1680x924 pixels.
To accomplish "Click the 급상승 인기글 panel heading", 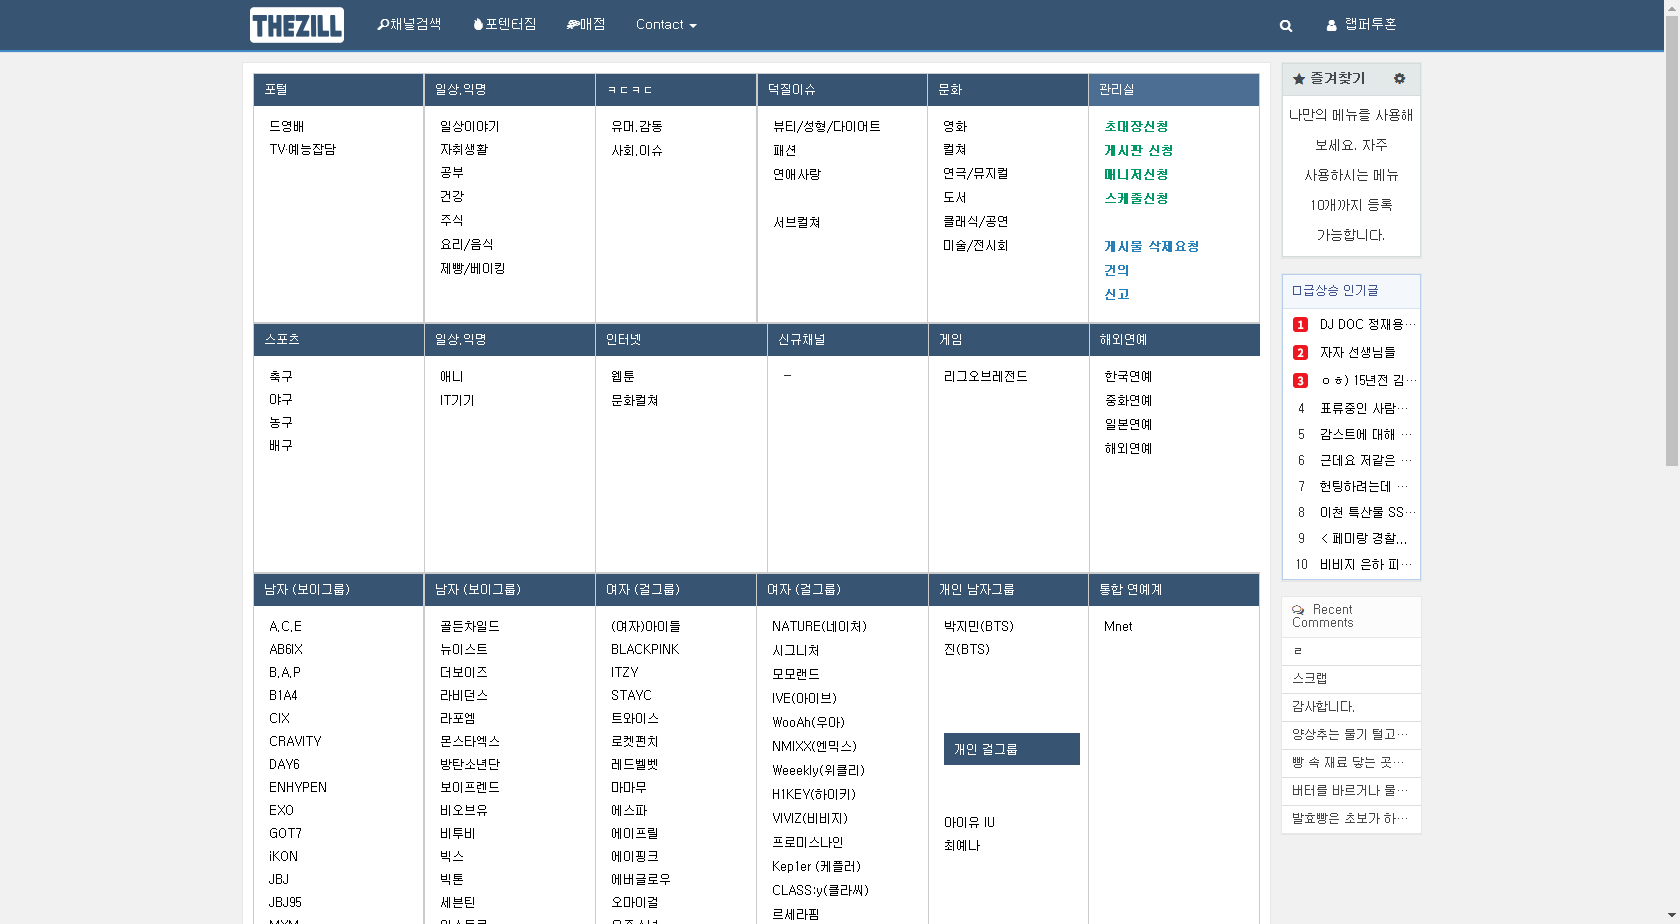I will [1351, 291].
